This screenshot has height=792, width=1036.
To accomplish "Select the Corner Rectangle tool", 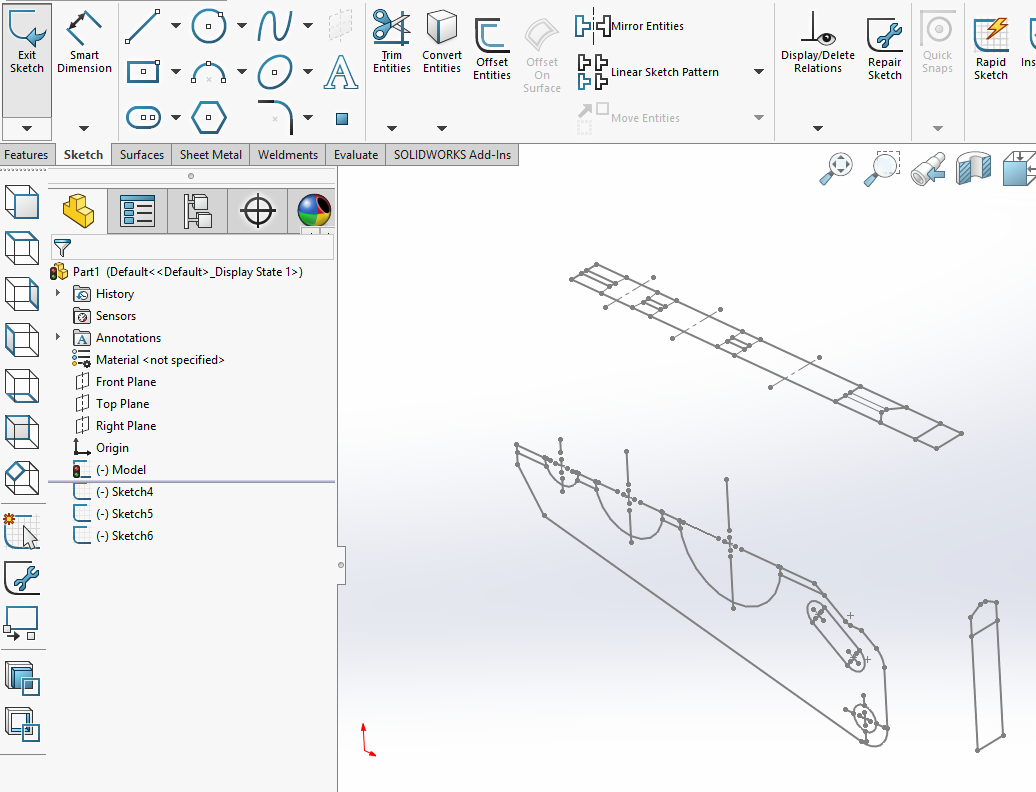I will coord(143,71).
